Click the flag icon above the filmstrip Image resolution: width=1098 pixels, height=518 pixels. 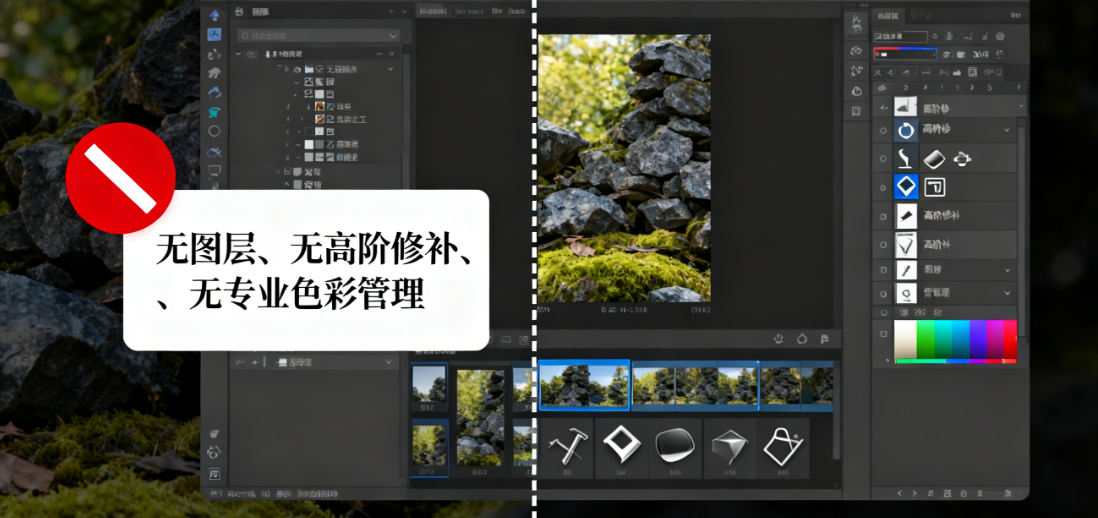tap(825, 339)
